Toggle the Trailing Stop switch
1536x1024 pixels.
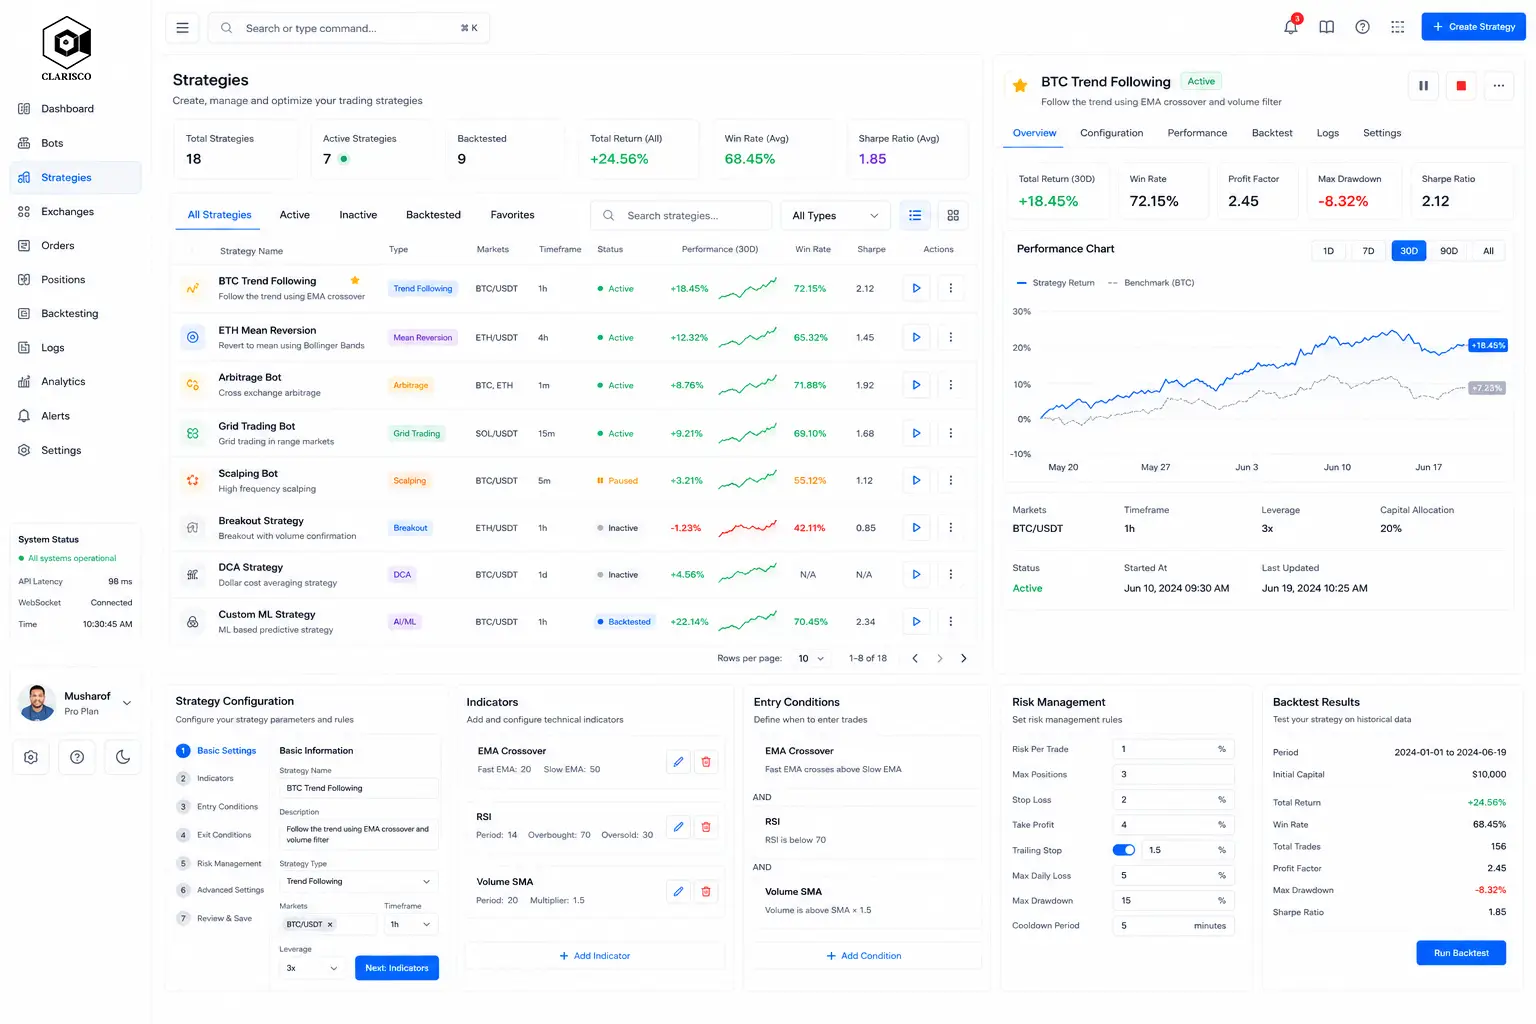click(x=1124, y=850)
